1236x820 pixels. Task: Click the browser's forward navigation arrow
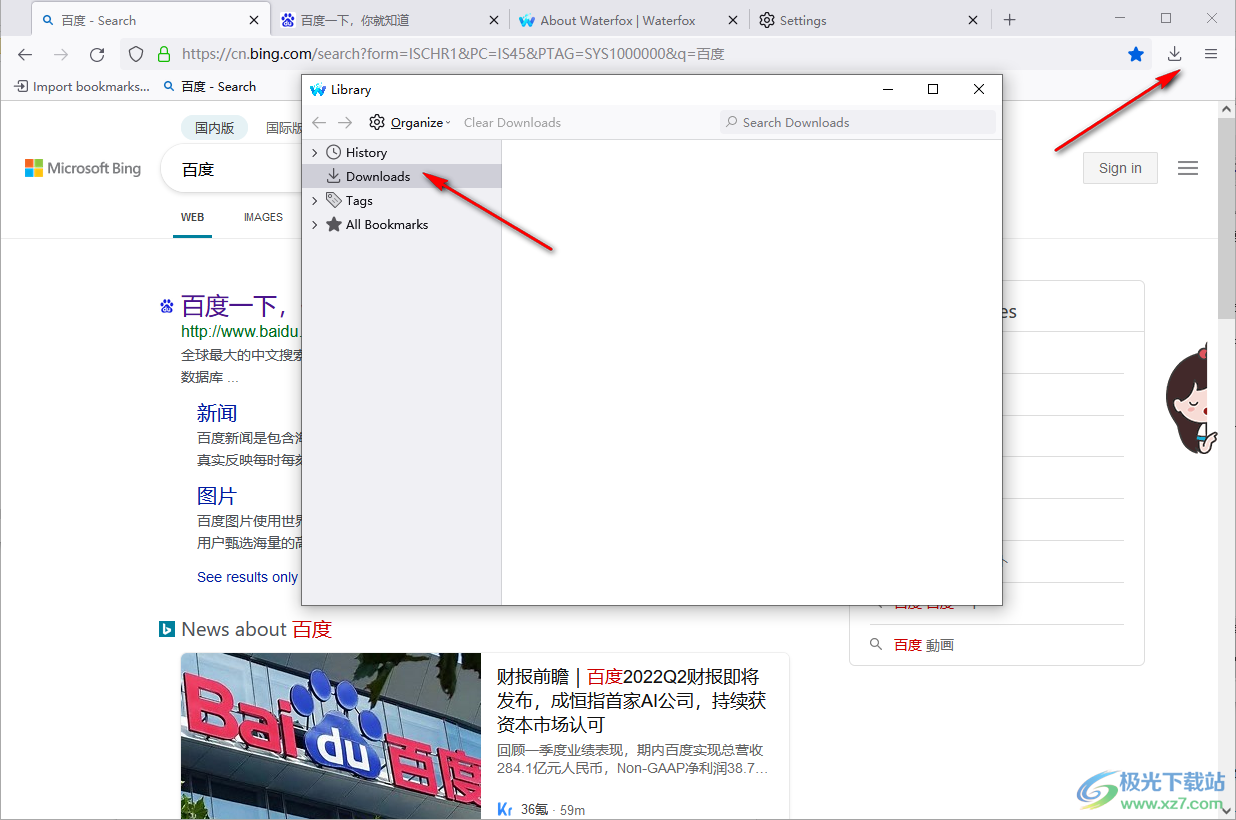pyautogui.click(x=61, y=55)
